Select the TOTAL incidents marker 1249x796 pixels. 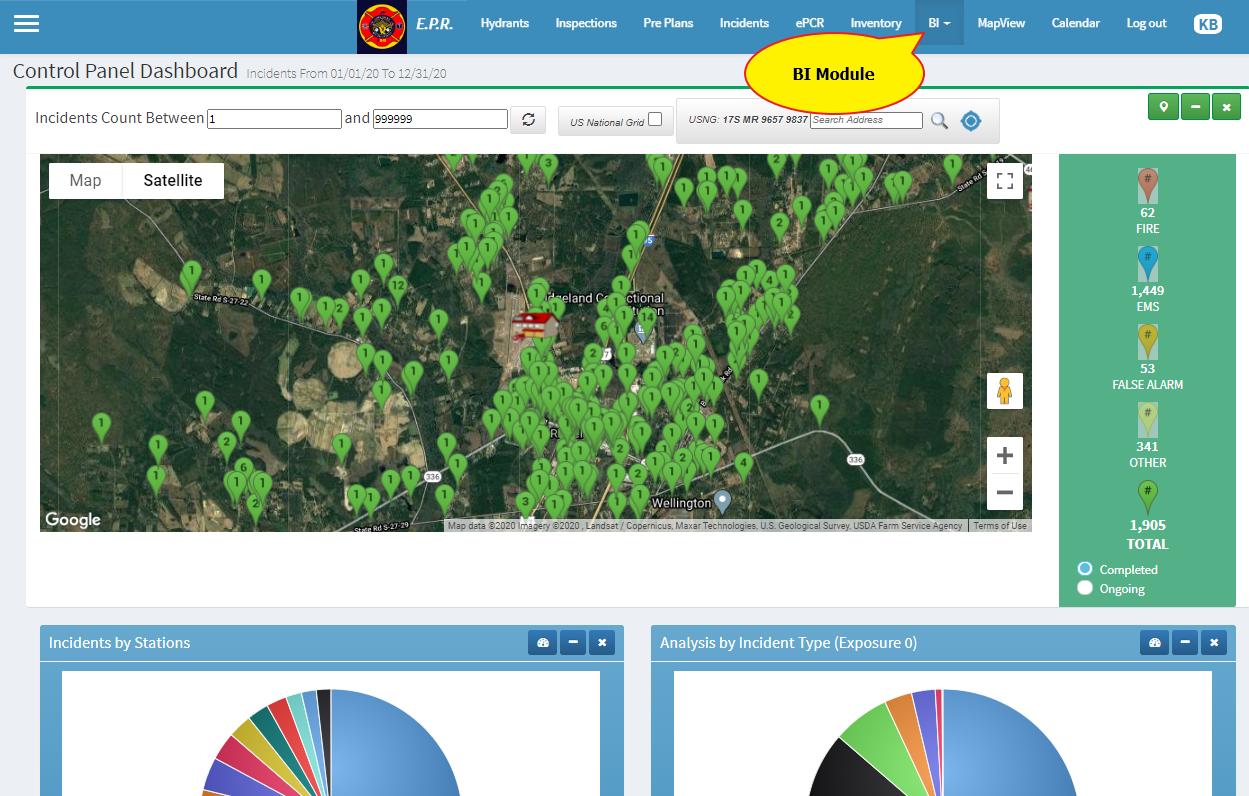(1147, 498)
